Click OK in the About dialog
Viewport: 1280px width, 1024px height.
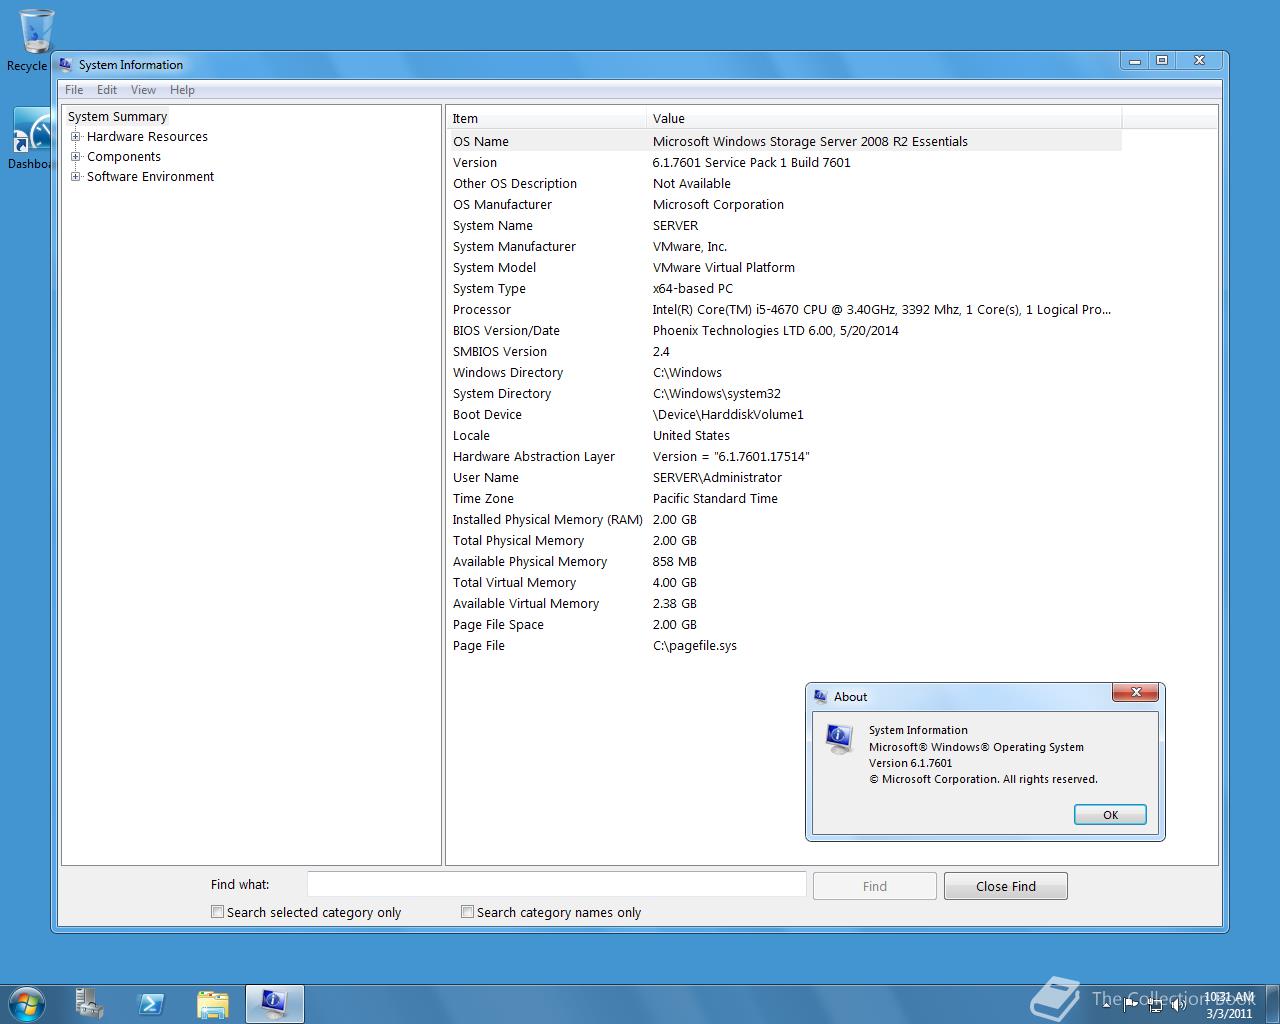1110,815
